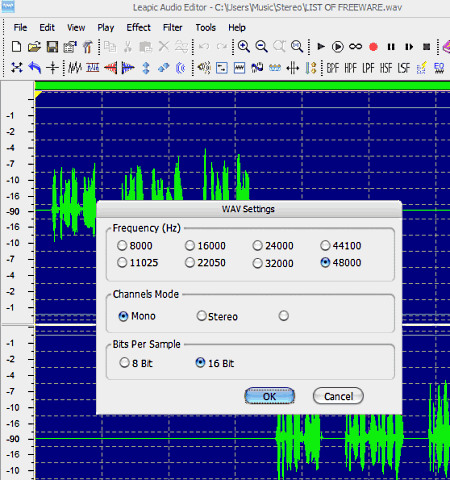Image resolution: width=450 pixels, height=480 pixels.
Task: Click the New file icon
Action: [x=16, y=47]
